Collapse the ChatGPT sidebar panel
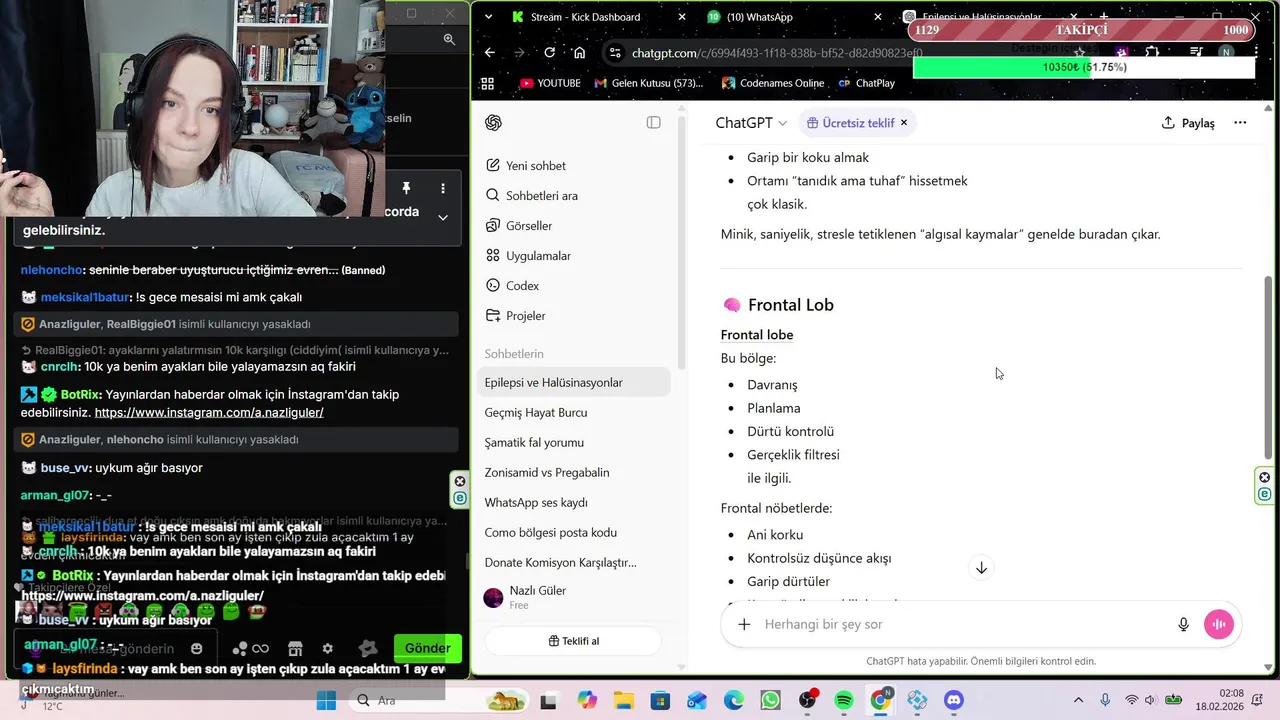The height and width of the screenshot is (720, 1280). pos(653,123)
